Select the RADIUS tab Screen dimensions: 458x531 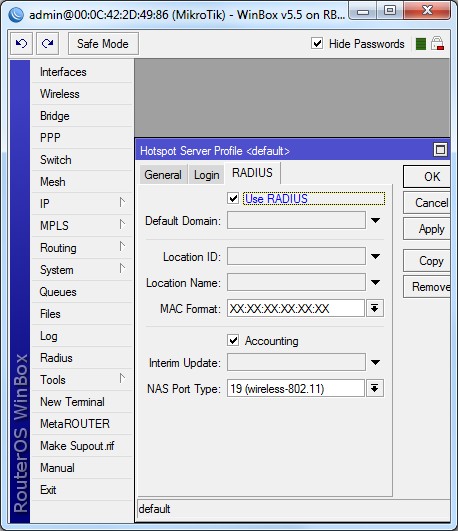point(252,173)
